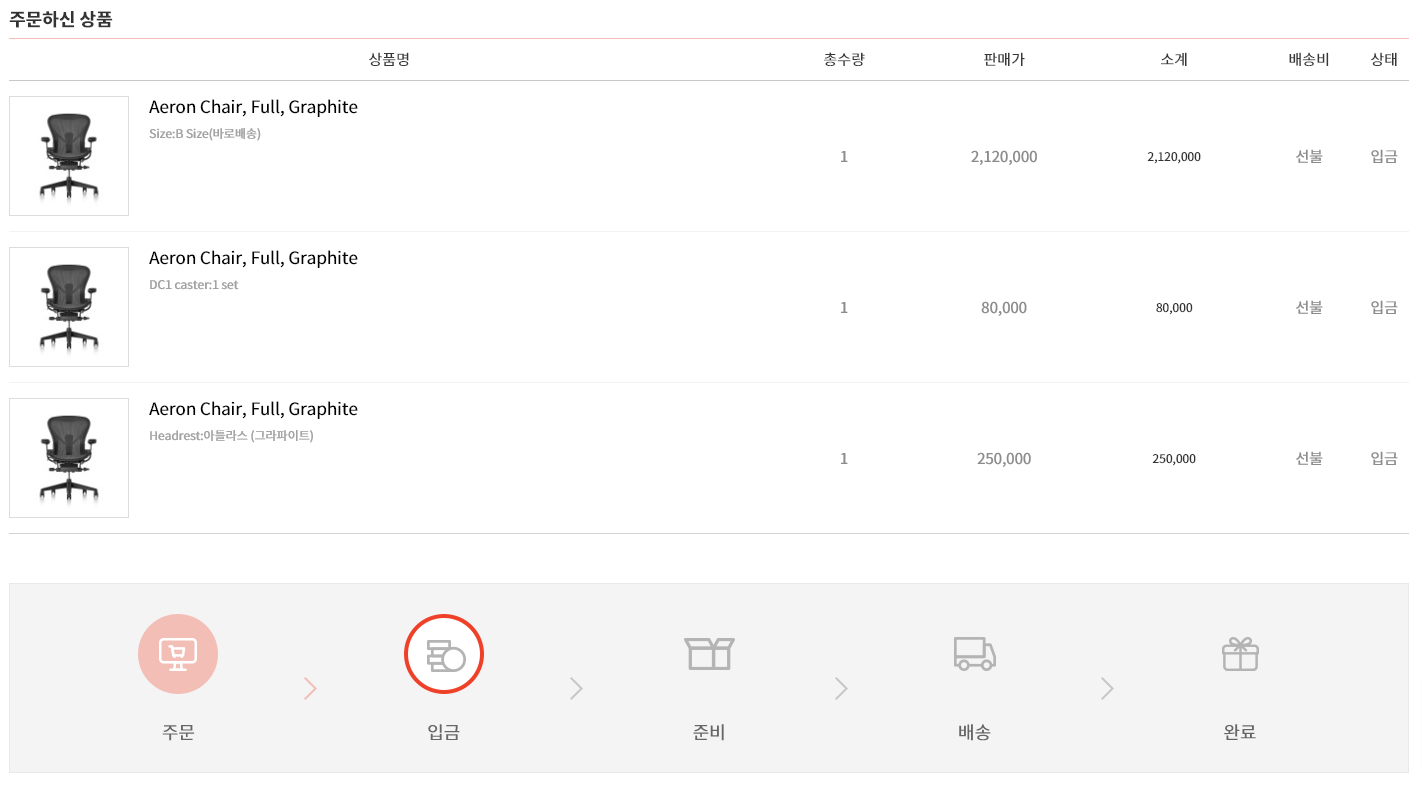Click the DC1 caster:1 set option text
This screenshot has width=1422, height=786.
(194, 285)
